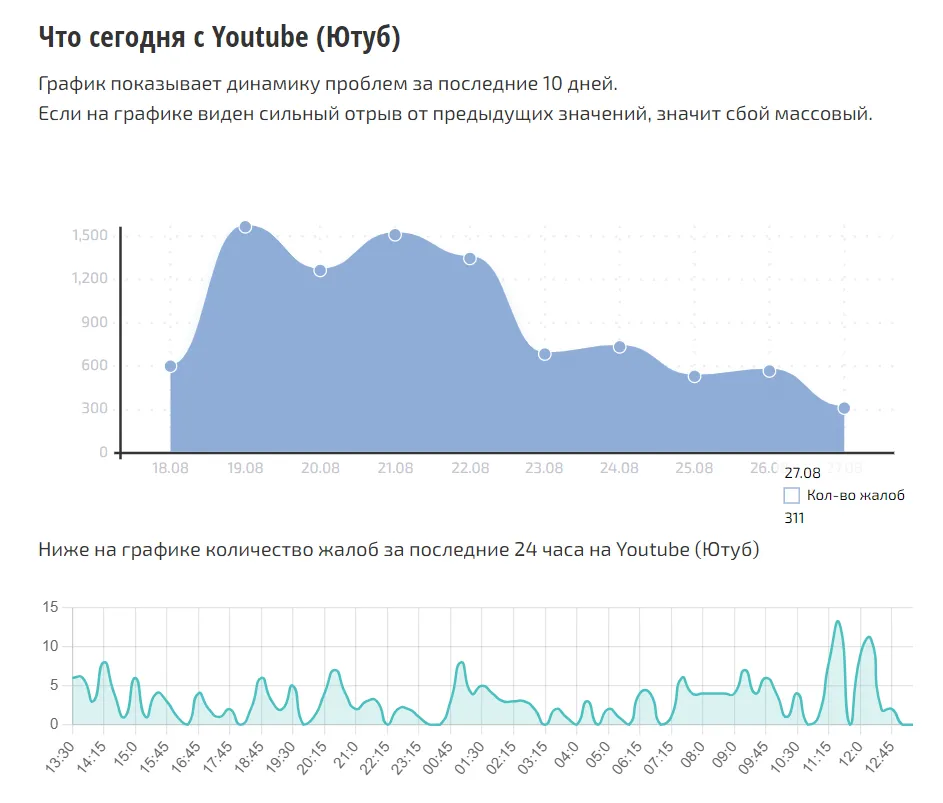Click the 26.08 data point marker
The image size is (943, 803).
[x=769, y=371]
